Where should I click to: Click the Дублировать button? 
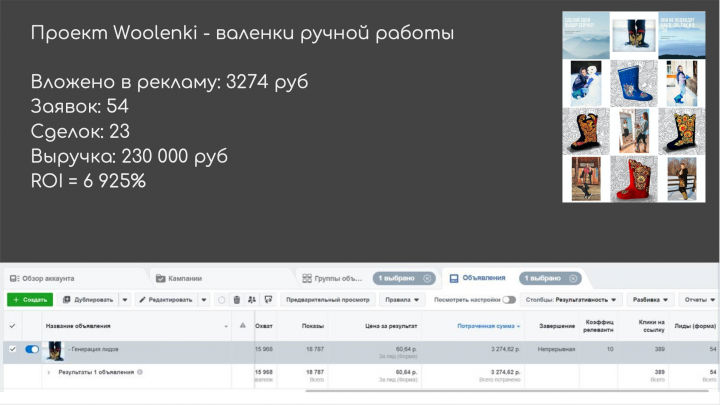pyautogui.click(x=88, y=300)
